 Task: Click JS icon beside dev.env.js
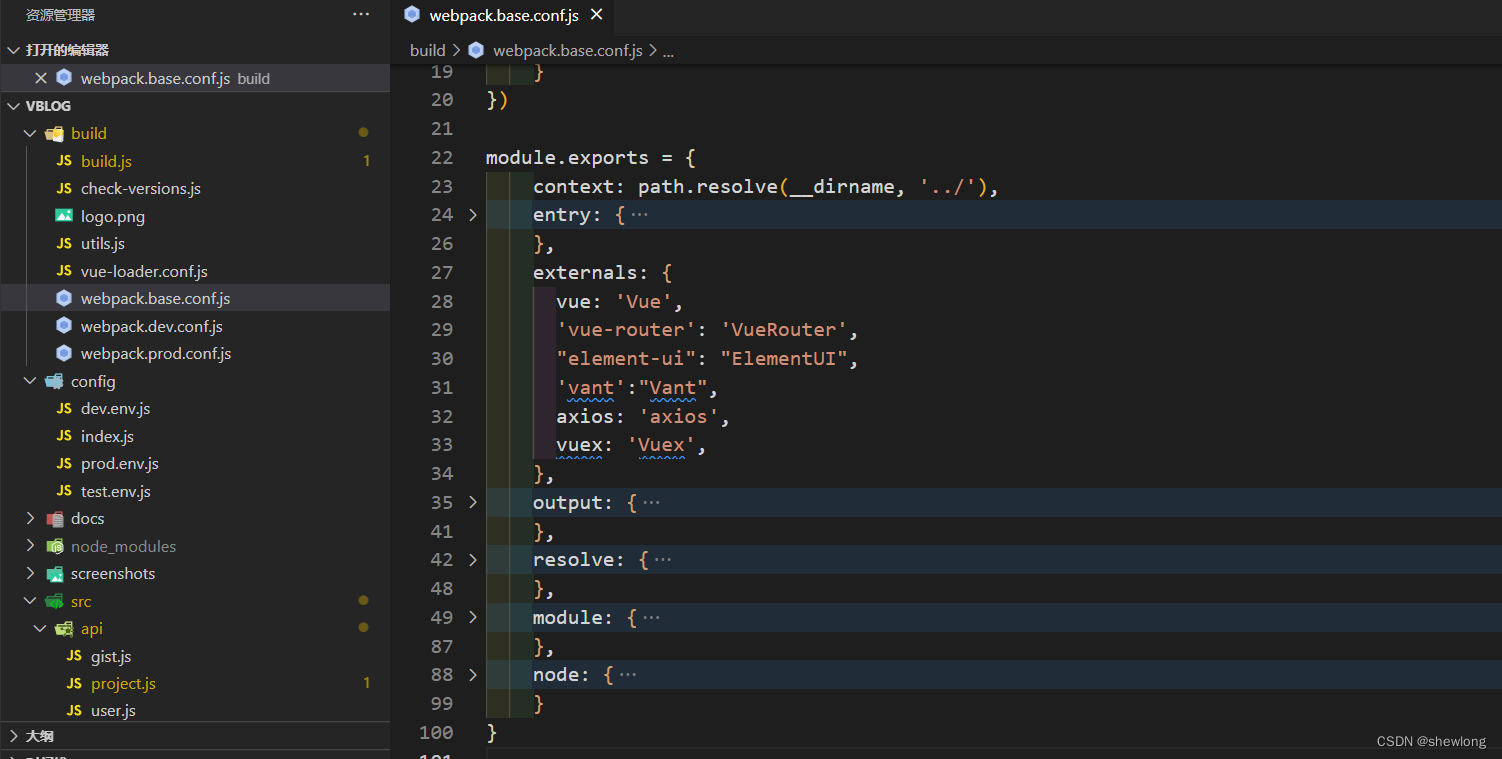pyautogui.click(x=64, y=408)
